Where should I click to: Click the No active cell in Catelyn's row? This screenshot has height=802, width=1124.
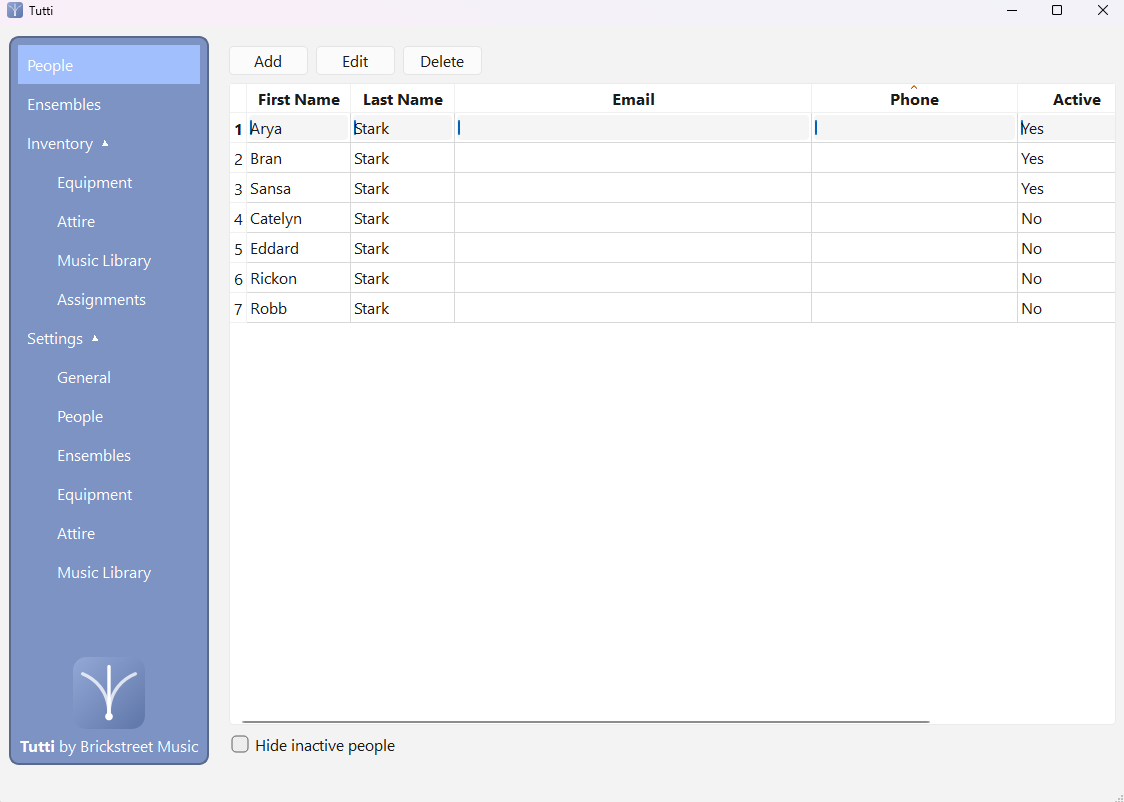click(x=1066, y=219)
